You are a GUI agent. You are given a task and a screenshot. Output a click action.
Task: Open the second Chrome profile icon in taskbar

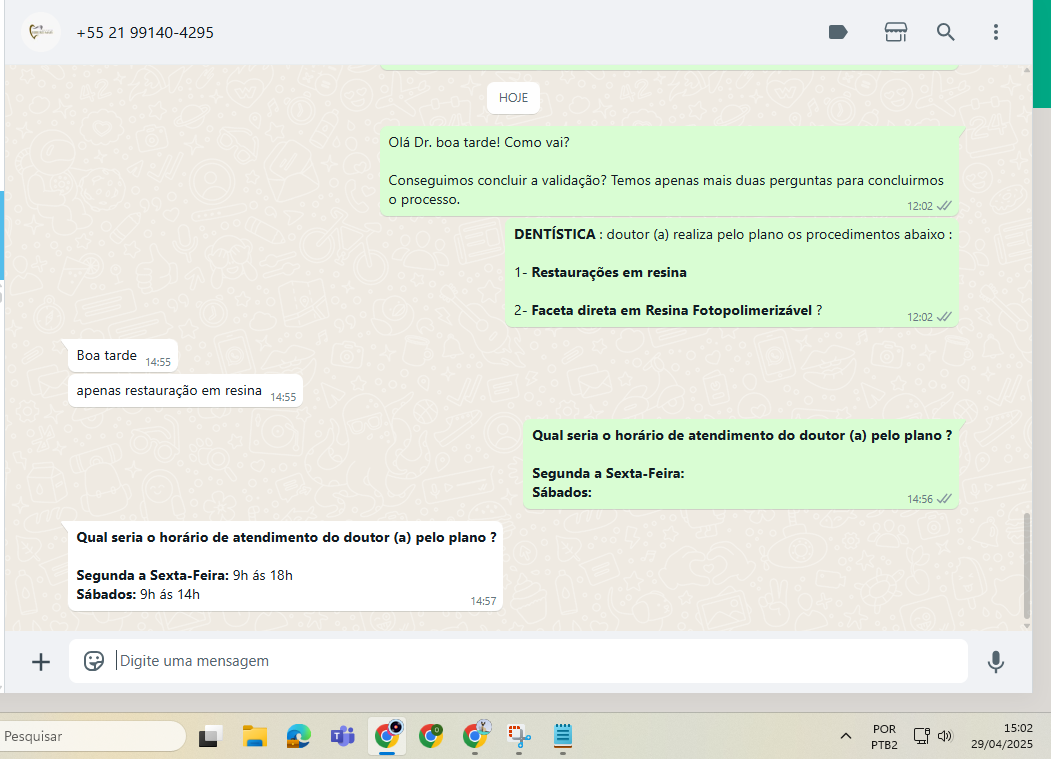pyautogui.click(x=431, y=736)
